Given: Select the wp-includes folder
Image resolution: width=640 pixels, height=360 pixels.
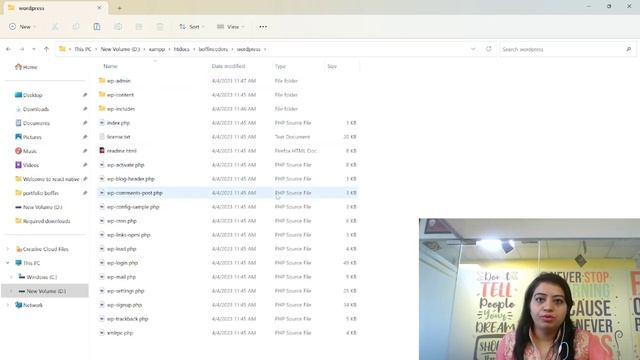Looking at the screenshot, I should 121,109.
